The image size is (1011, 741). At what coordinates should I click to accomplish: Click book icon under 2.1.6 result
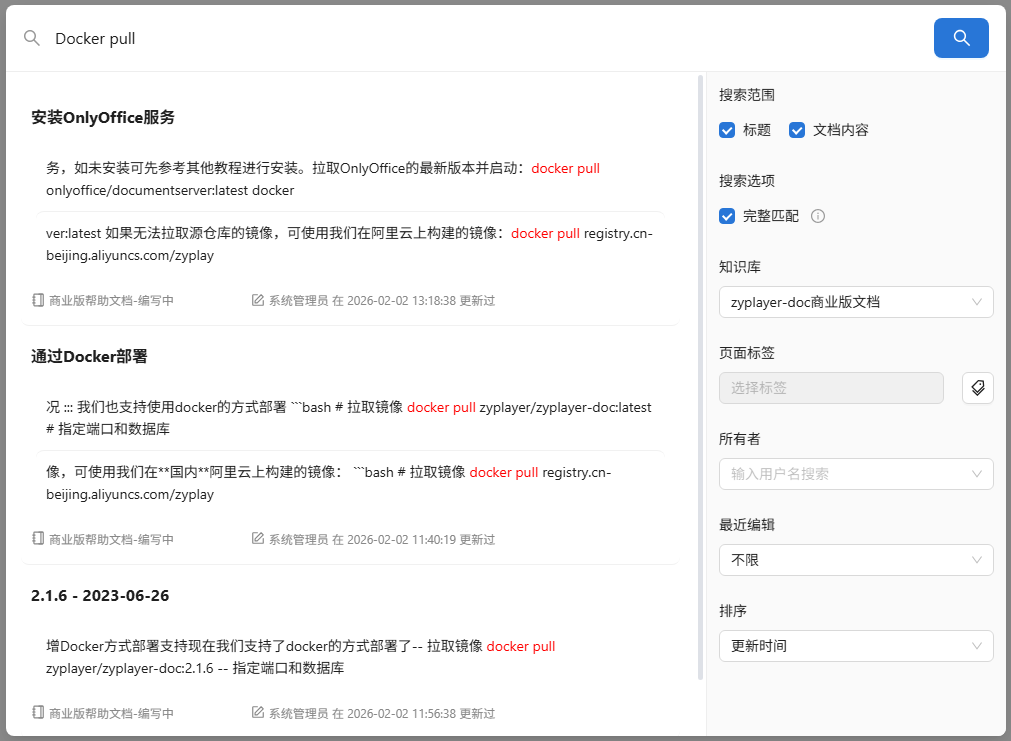(38, 713)
